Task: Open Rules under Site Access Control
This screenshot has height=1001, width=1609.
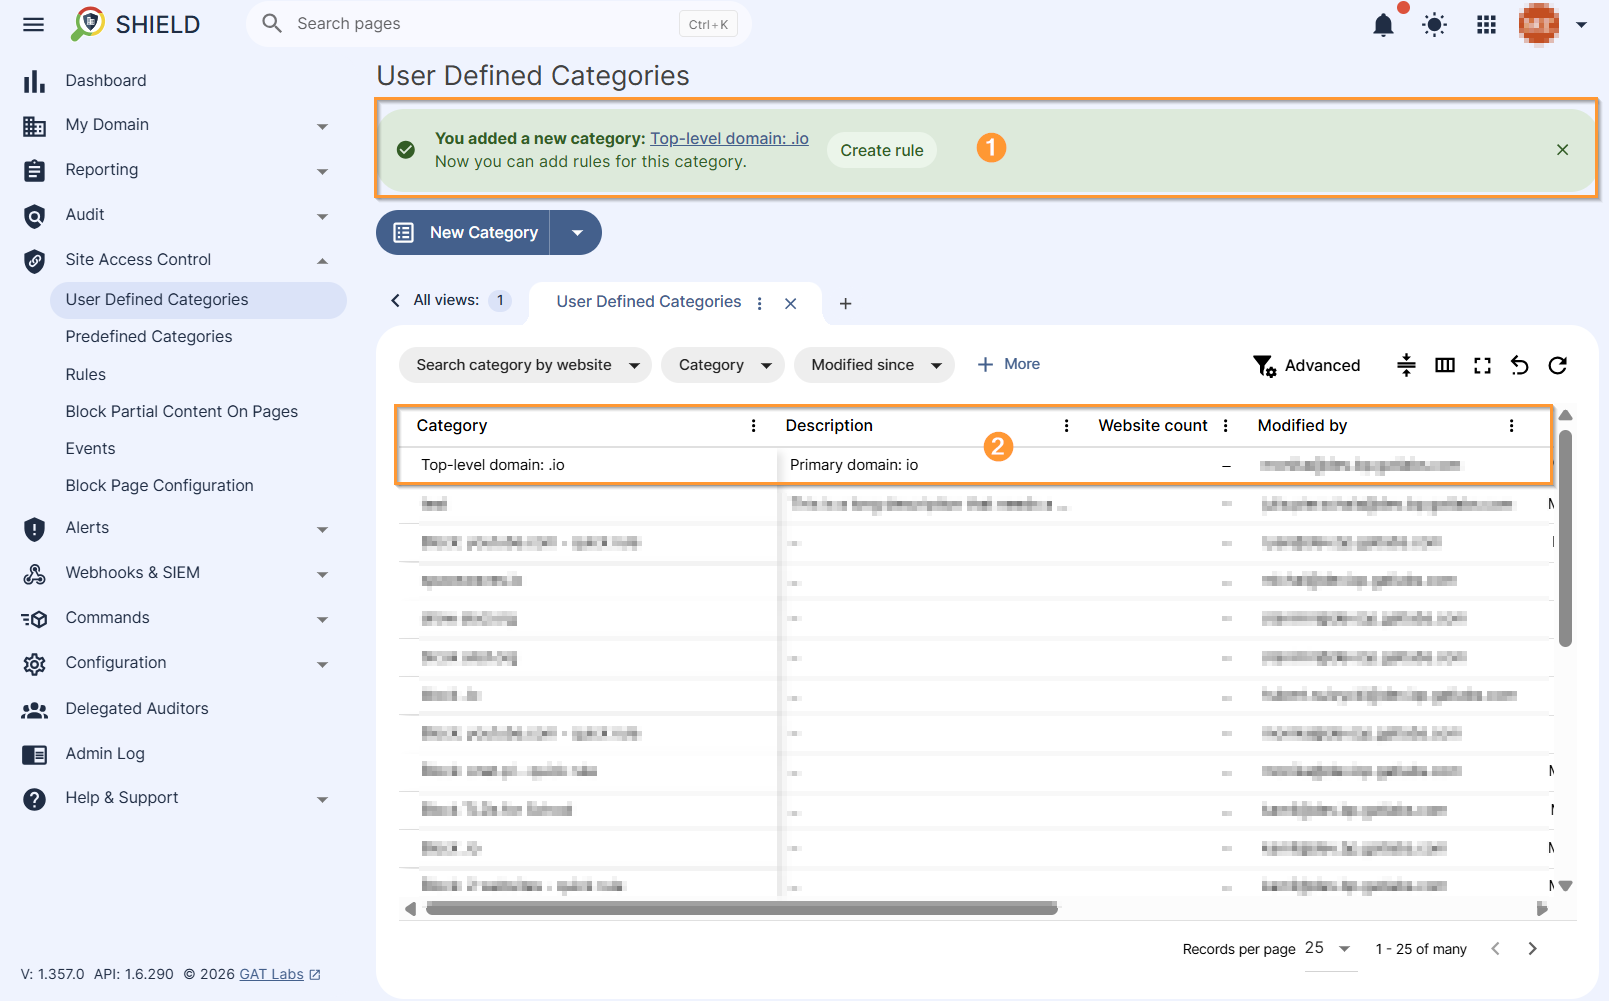Action: click(86, 374)
